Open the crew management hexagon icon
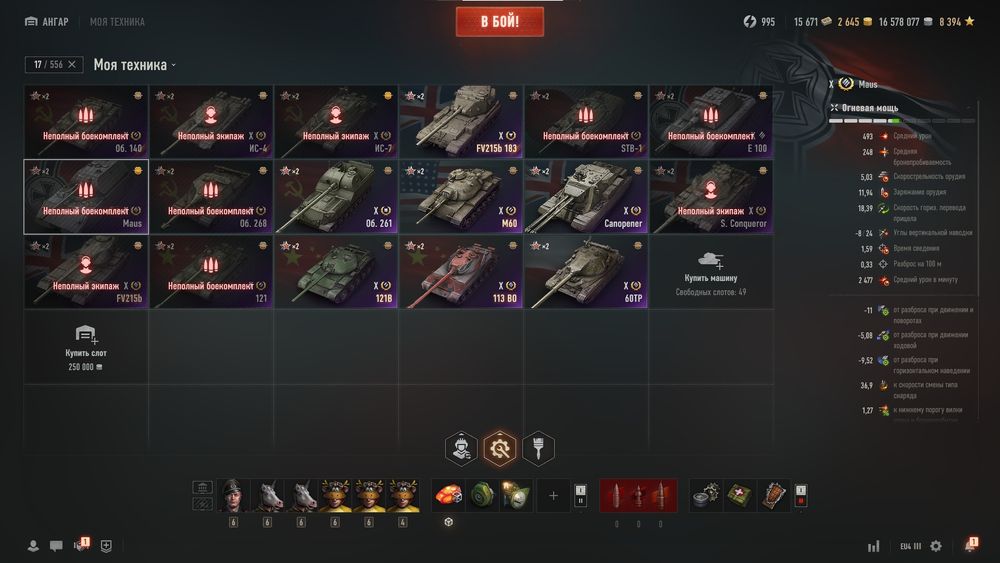 461,448
